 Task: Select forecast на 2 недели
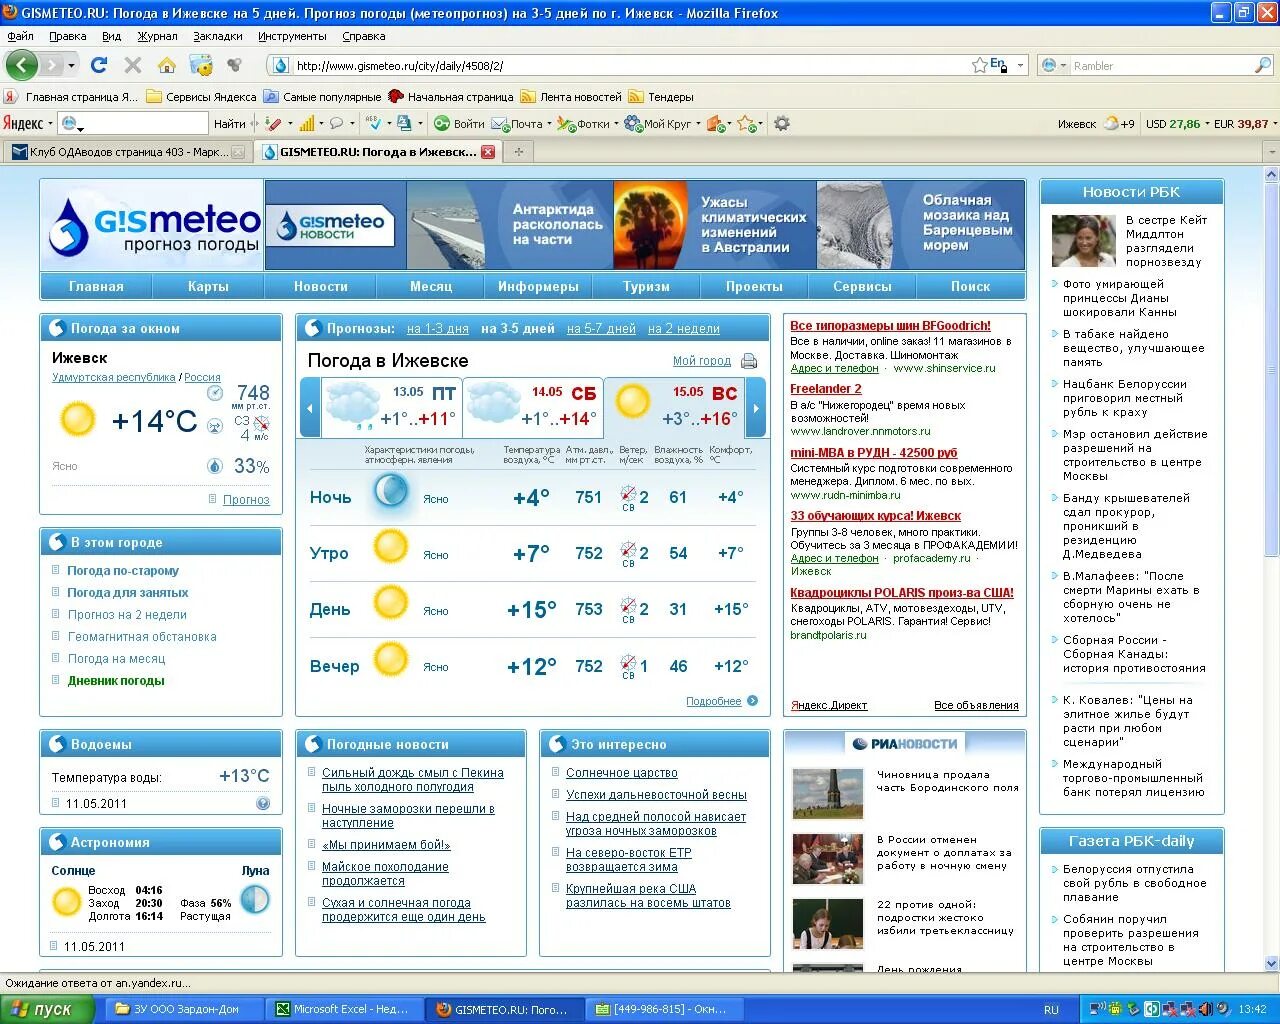[x=684, y=328]
